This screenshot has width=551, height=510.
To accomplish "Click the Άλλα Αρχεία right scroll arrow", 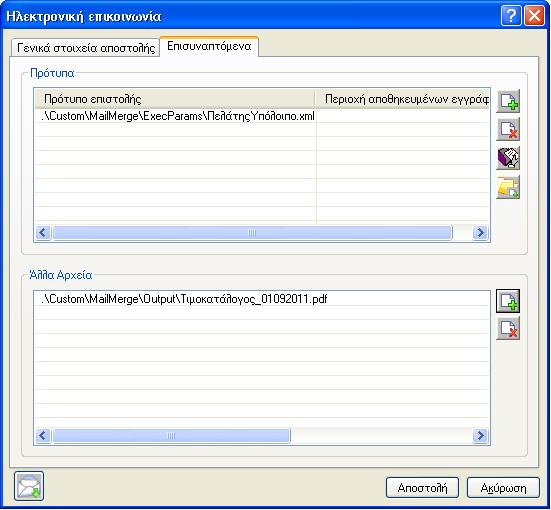I will point(480,436).
